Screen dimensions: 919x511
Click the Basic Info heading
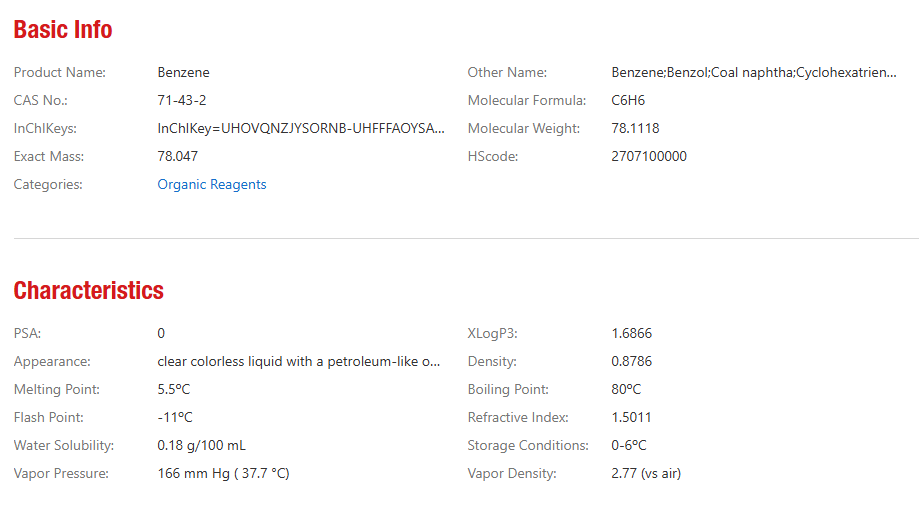coord(63,30)
